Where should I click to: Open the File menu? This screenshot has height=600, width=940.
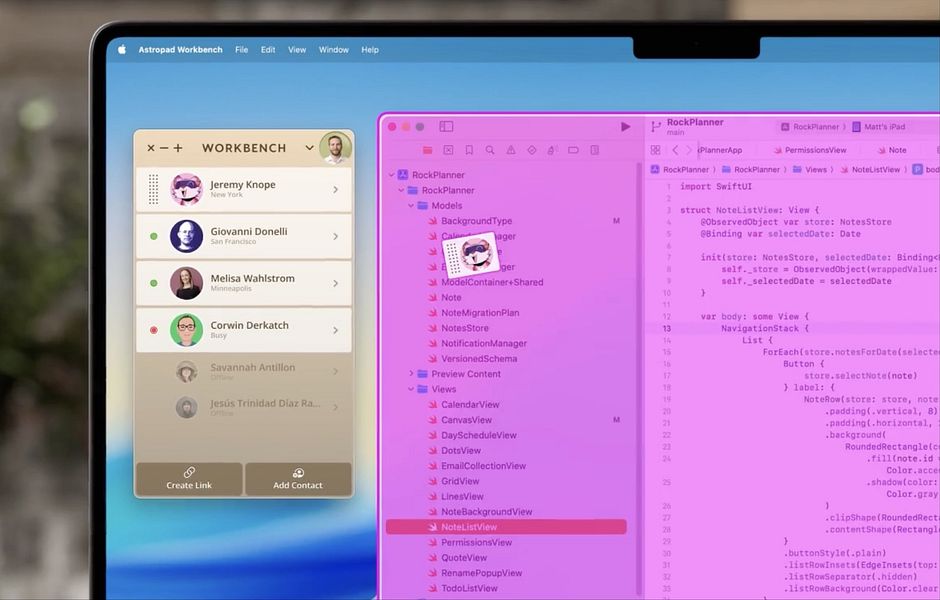point(242,50)
